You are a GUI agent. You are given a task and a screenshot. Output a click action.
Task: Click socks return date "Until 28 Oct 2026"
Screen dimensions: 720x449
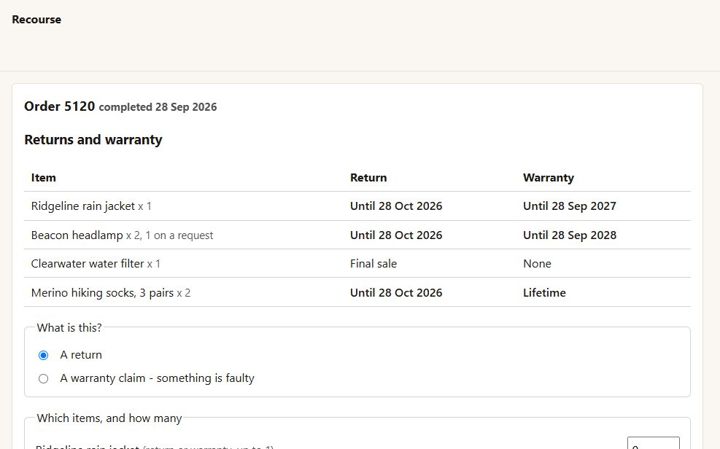pos(396,292)
